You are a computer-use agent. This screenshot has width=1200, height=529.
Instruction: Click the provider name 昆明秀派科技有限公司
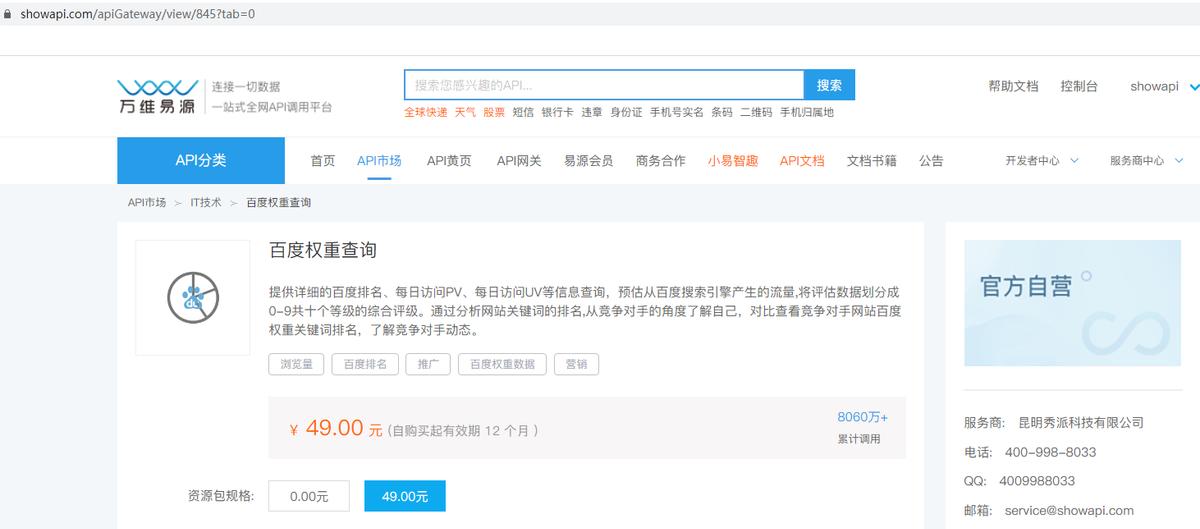[x=1081, y=423]
